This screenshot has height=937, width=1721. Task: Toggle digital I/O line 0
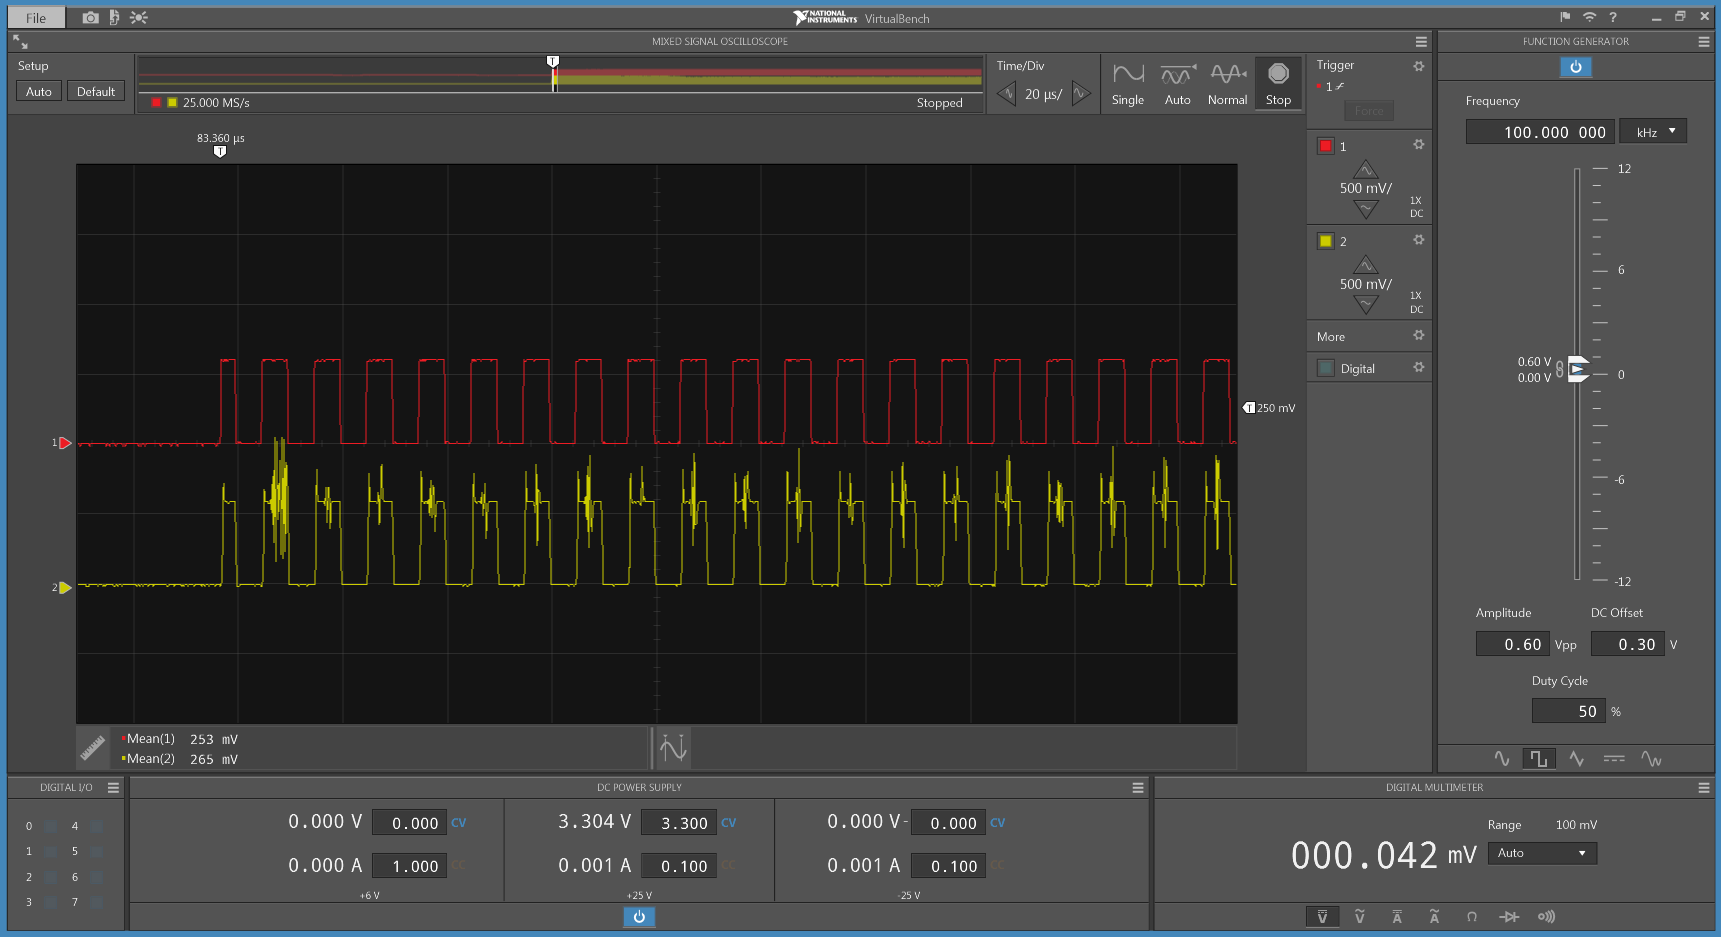(51, 826)
